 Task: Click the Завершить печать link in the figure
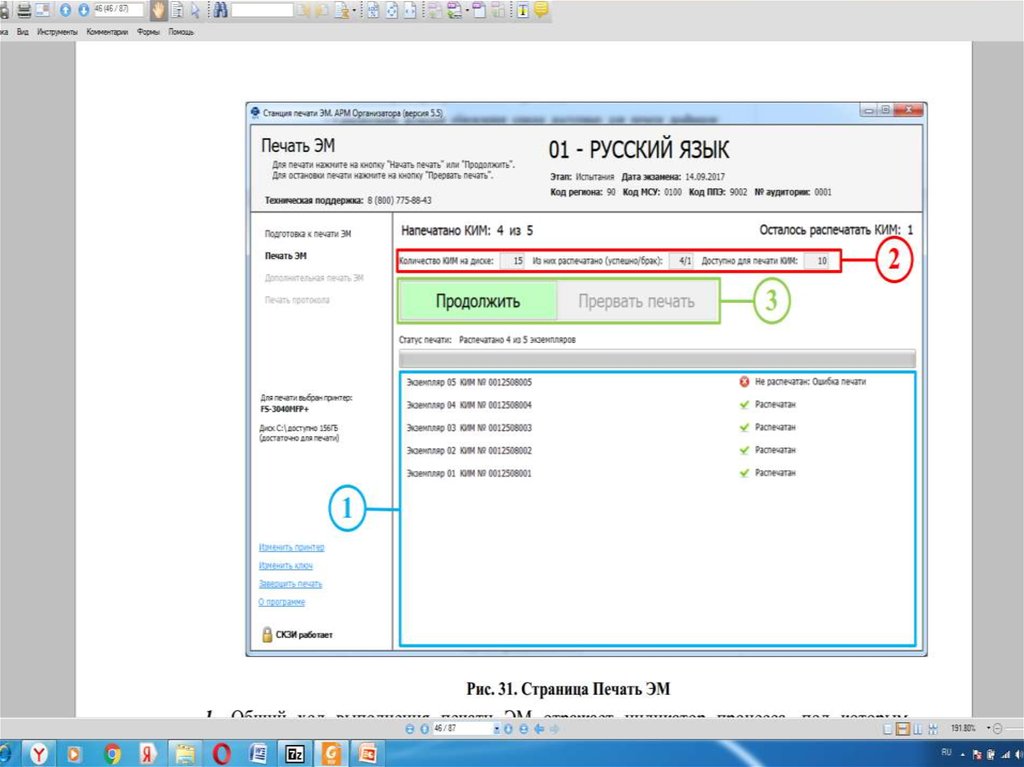point(291,584)
